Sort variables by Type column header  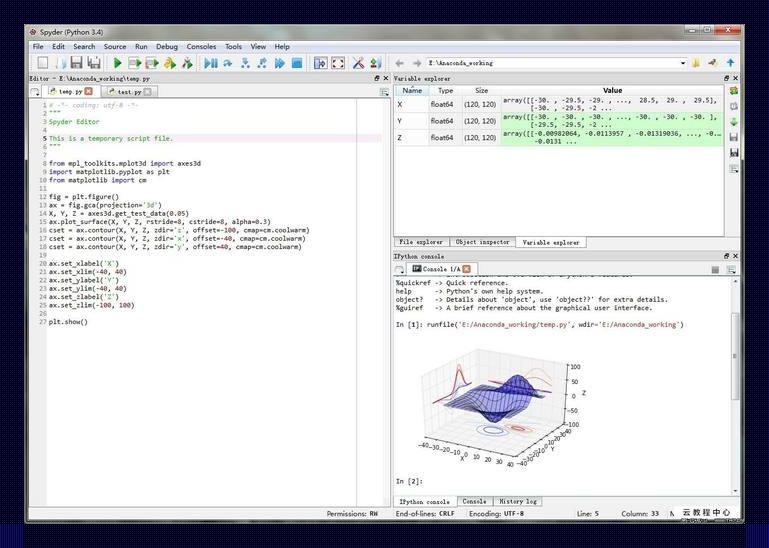click(x=445, y=90)
